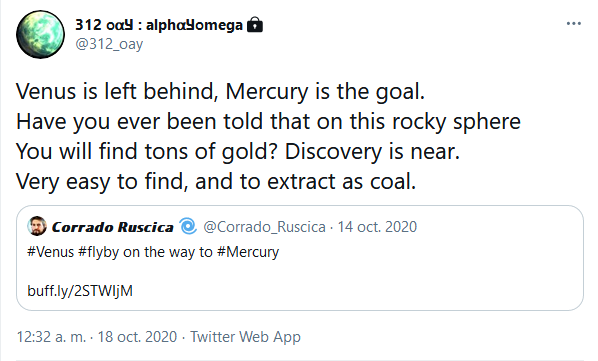Open the buff.ly/2STWIjM link
This screenshot has width=598, height=361.
click(80, 291)
